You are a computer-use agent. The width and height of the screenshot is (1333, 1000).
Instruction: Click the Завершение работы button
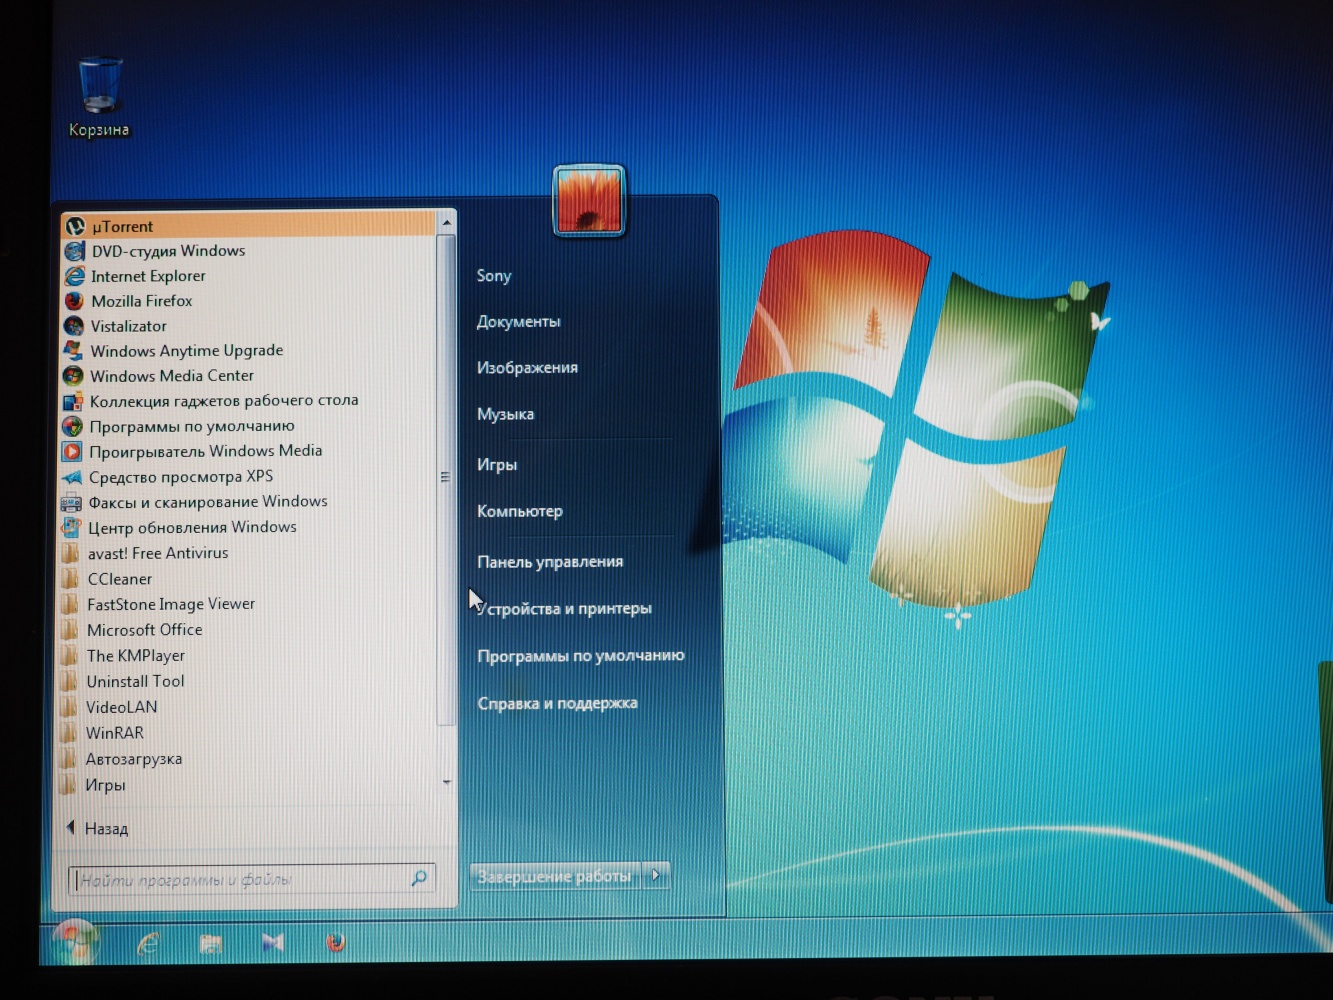click(x=555, y=876)
